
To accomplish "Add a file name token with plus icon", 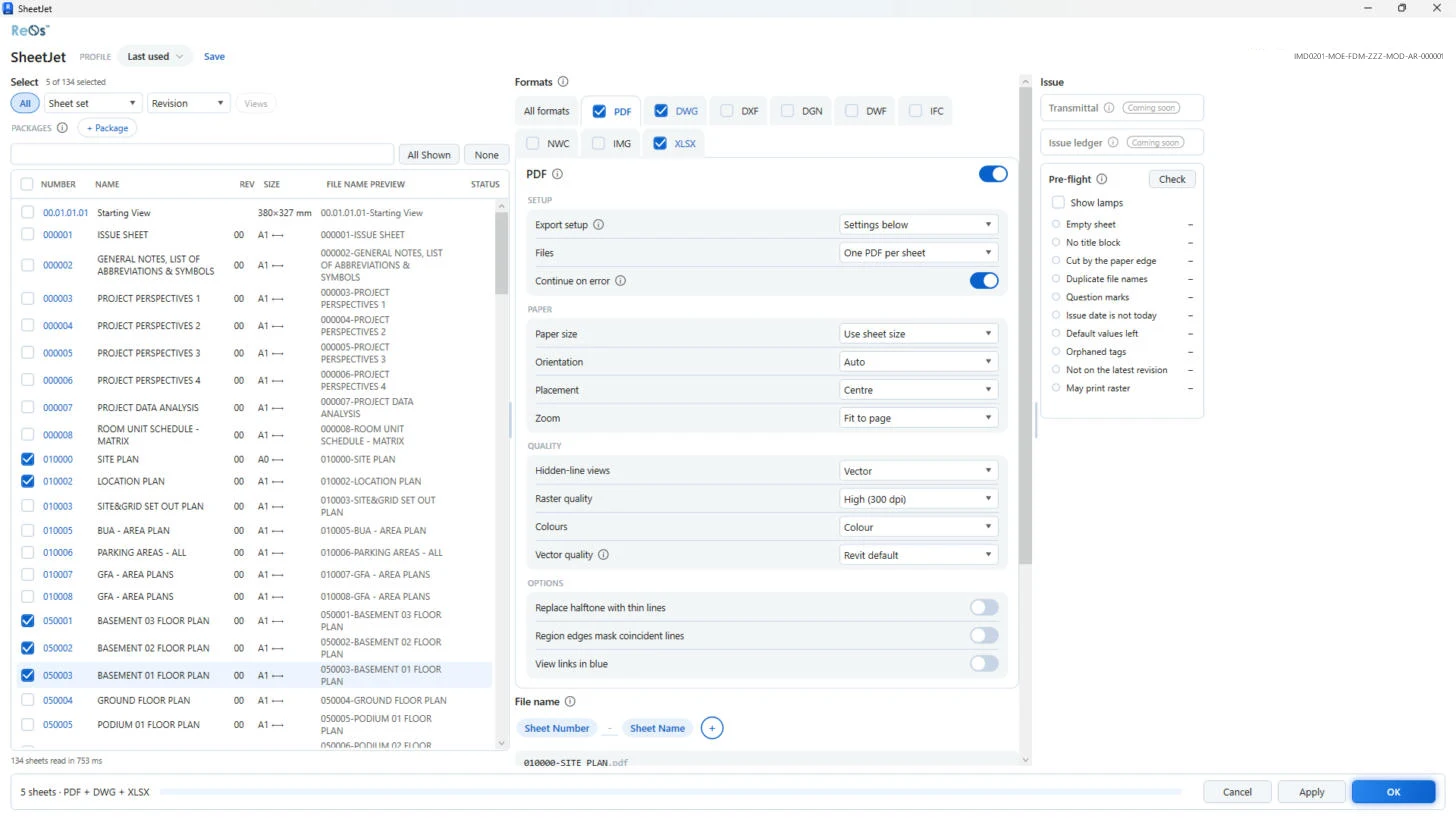I will pyautogui.click(x=712, y=728).
